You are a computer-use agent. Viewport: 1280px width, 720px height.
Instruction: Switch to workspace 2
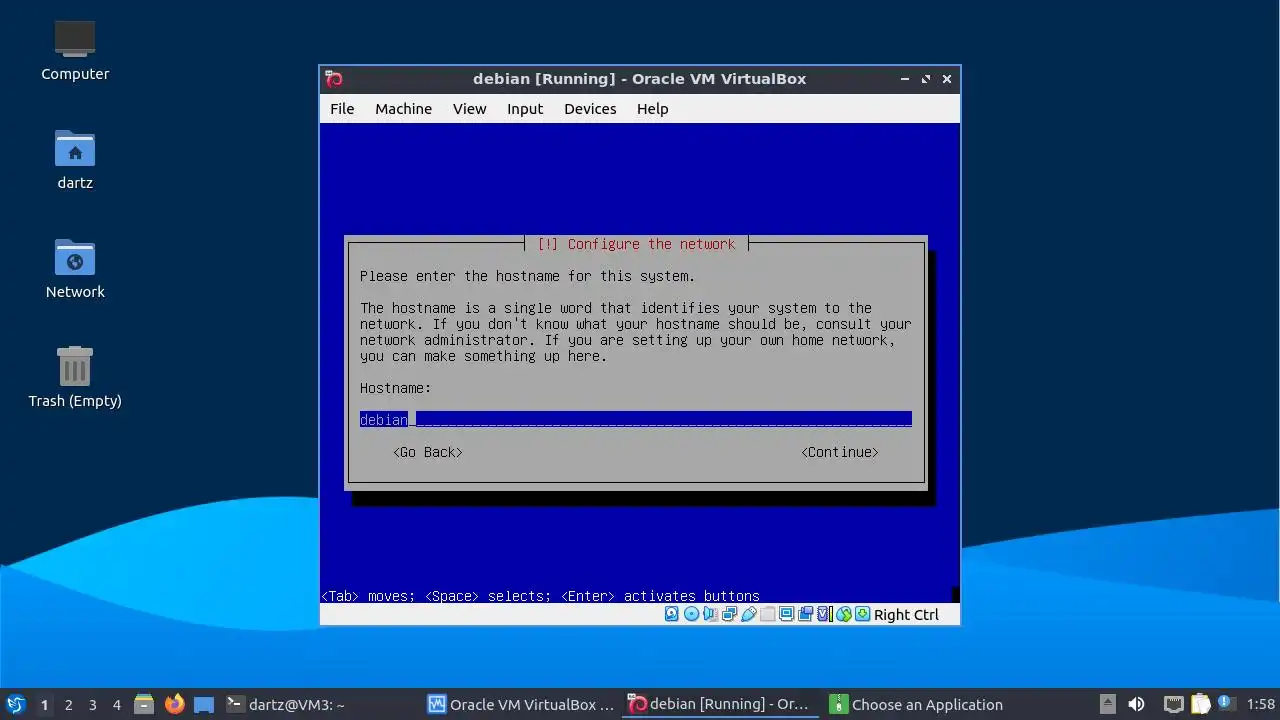(68, 704)
